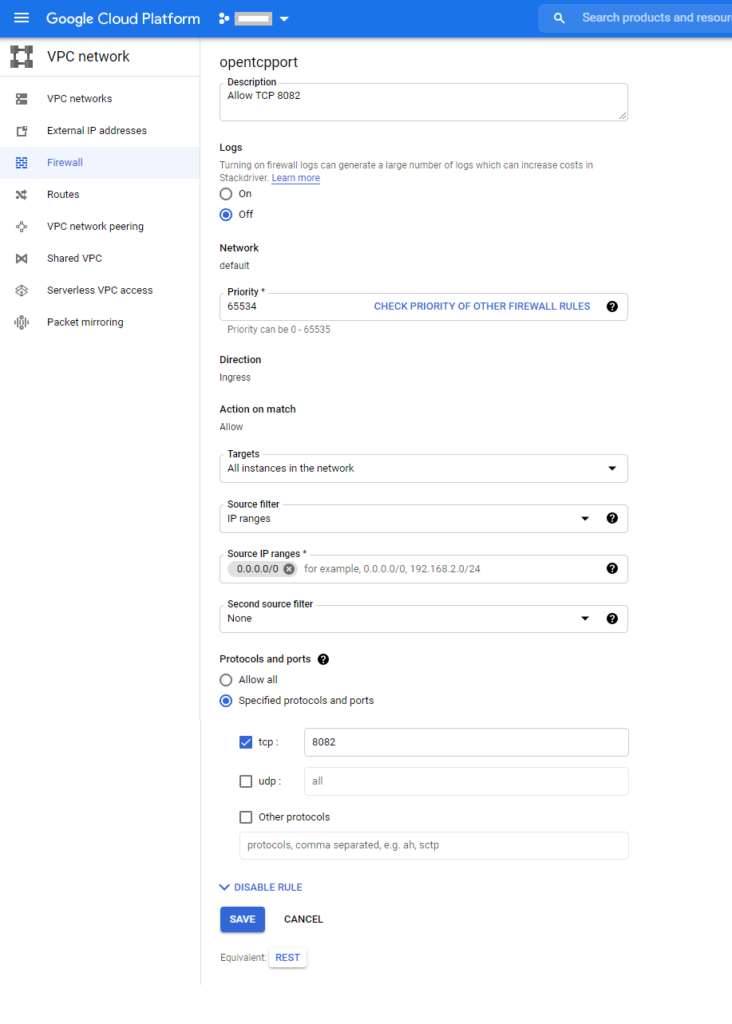Click the VPC networks sidebar icon
The width and height of the screenshot is (732, 1024).
pyautogui.click(x=22, y=99)
